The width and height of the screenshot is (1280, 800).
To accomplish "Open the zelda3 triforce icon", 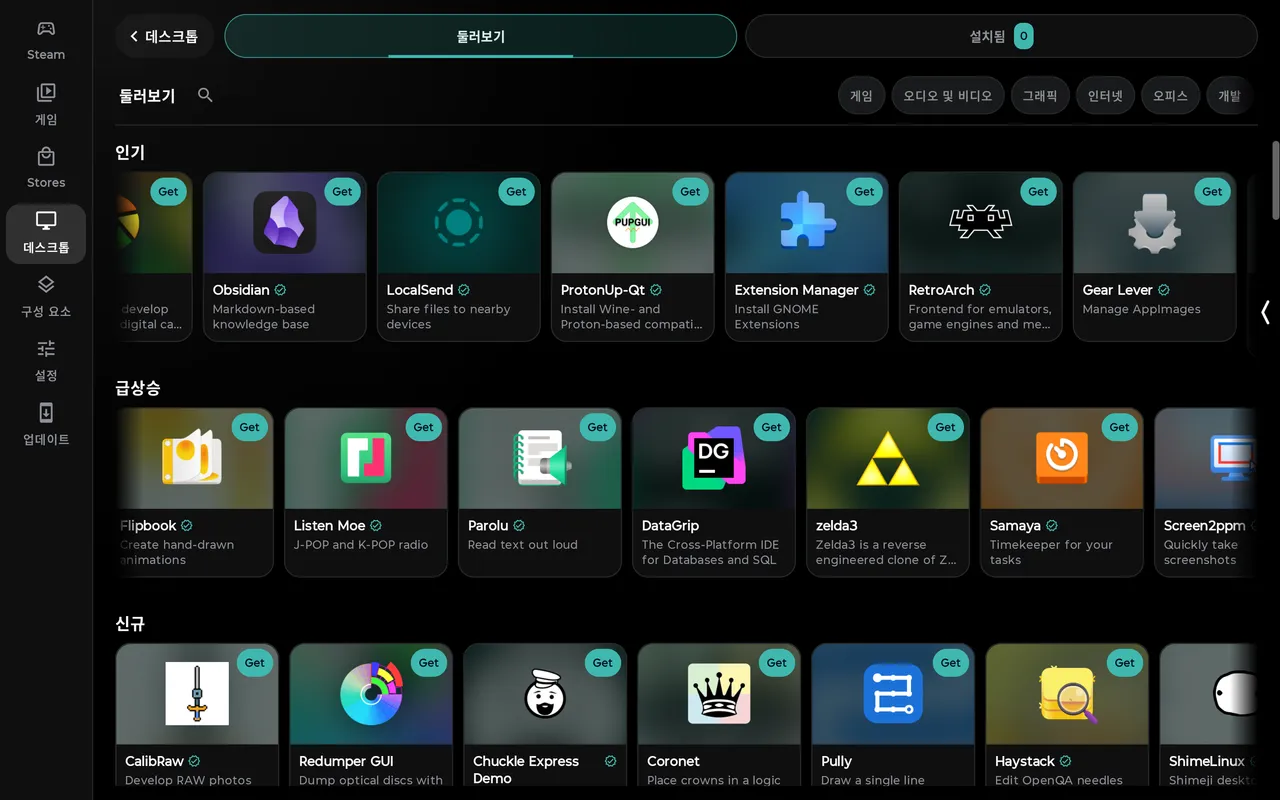I will coord(888,458).
